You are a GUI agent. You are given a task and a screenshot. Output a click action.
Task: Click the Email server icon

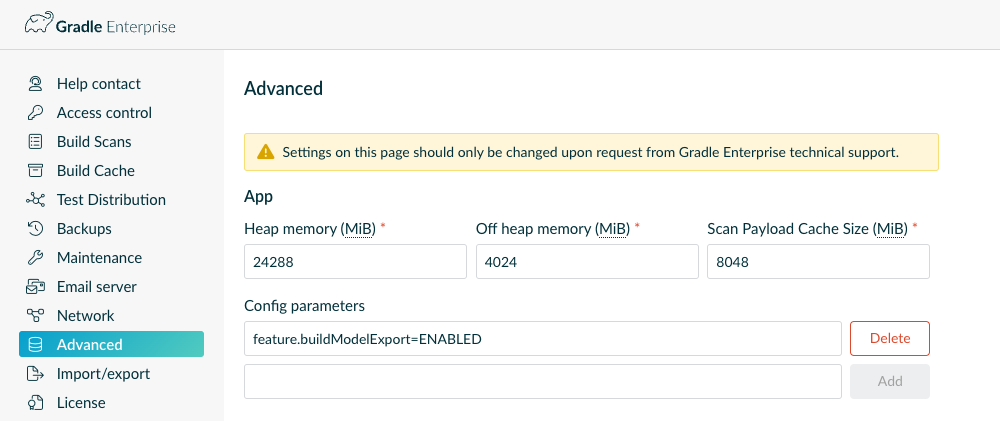pyautogui.click(x=36, y=287)
